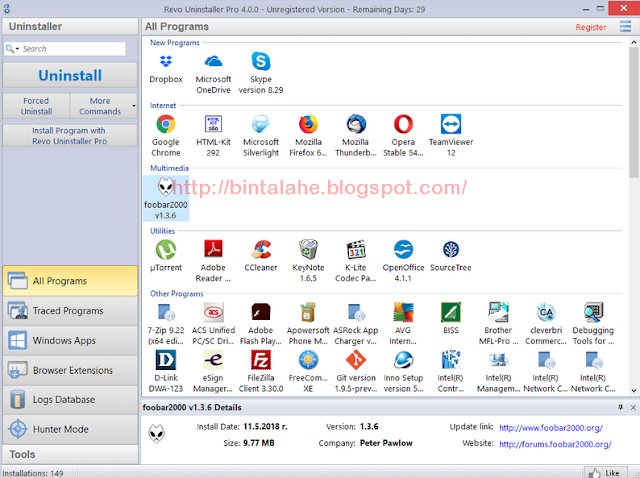Click the red Register link
The width and height of the screenshot is (640, 478).
tap(591, 27)
